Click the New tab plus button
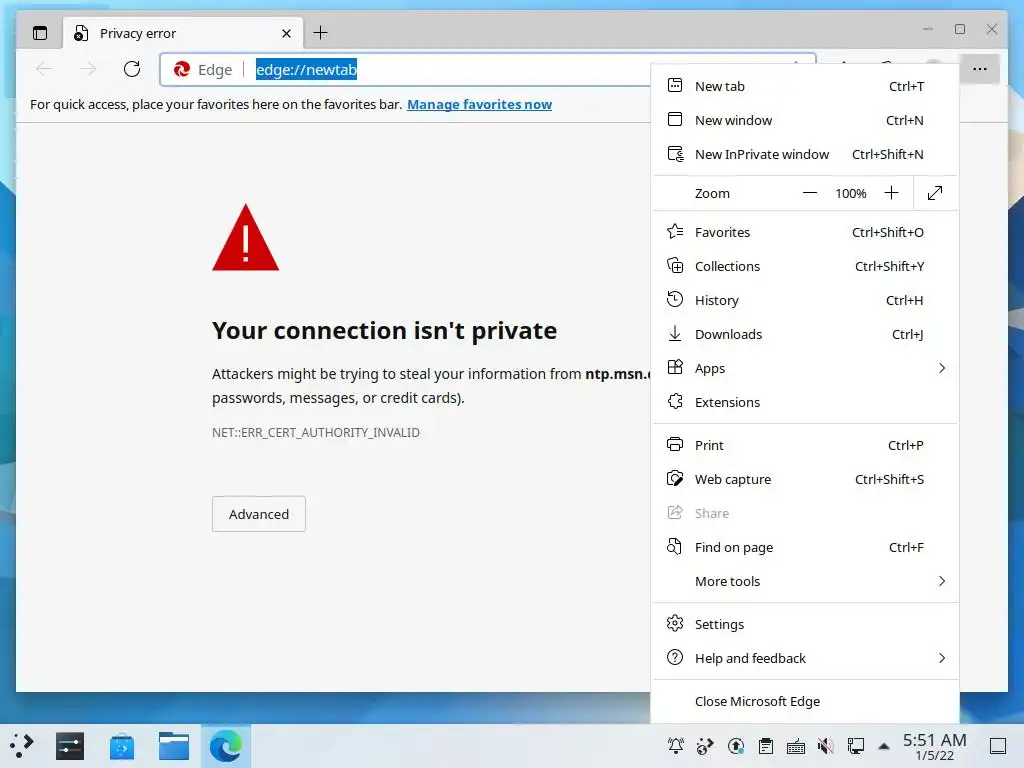The image size is (1024, 768). pyautogui.click(x=320, y=33)
